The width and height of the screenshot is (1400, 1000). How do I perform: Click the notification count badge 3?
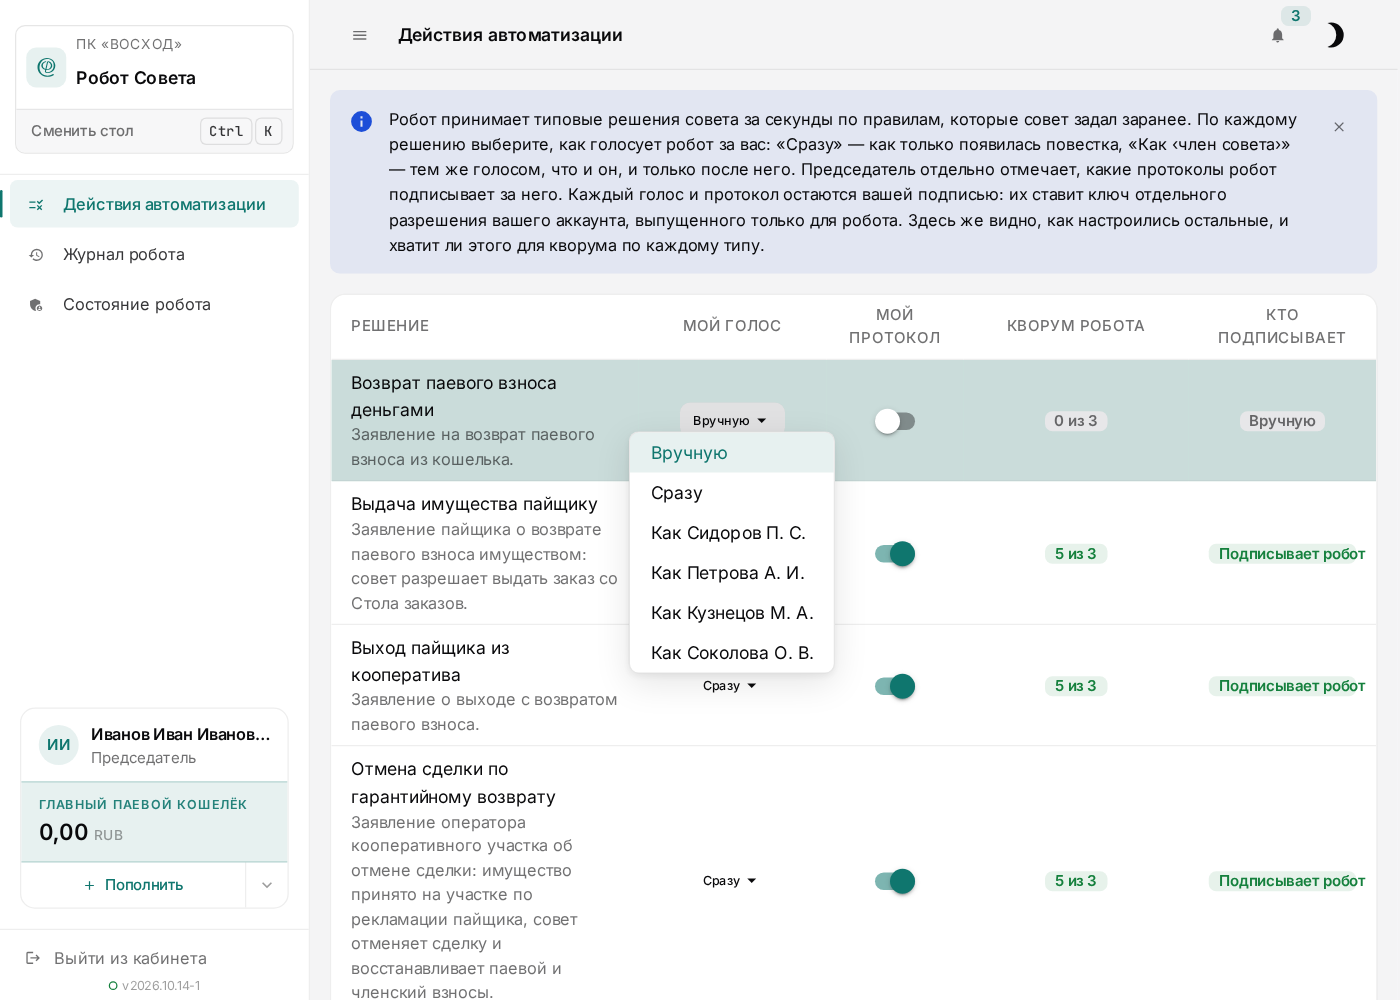[1296, 16]
